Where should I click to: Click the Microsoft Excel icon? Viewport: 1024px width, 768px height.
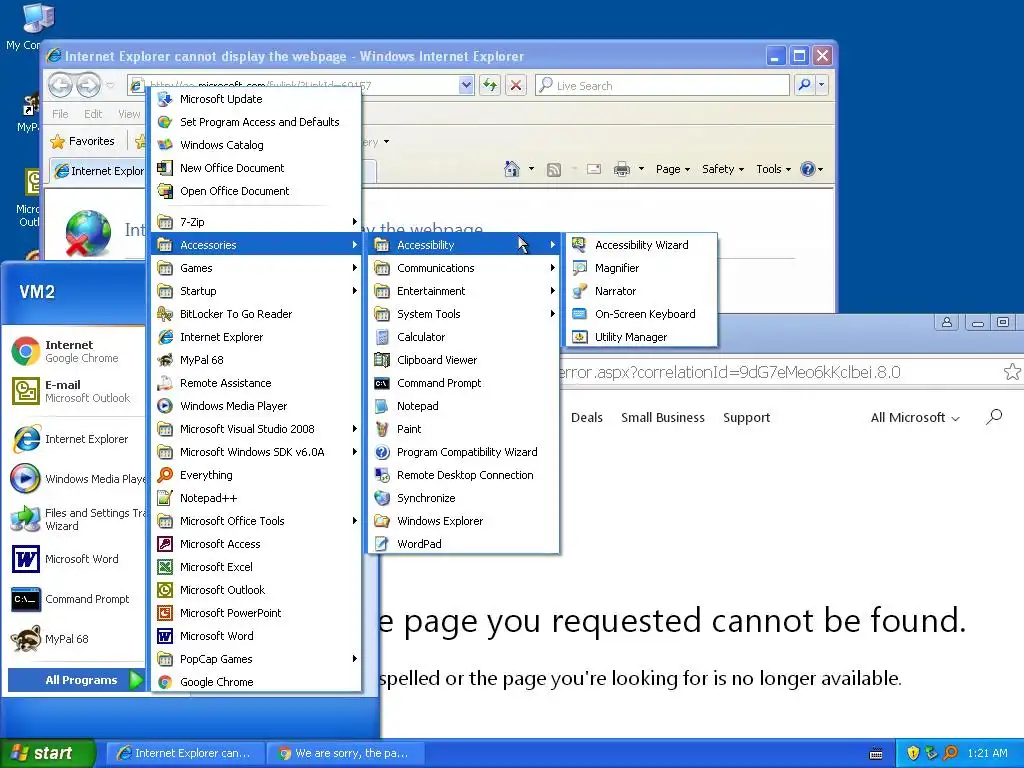[x=165, y=567]
